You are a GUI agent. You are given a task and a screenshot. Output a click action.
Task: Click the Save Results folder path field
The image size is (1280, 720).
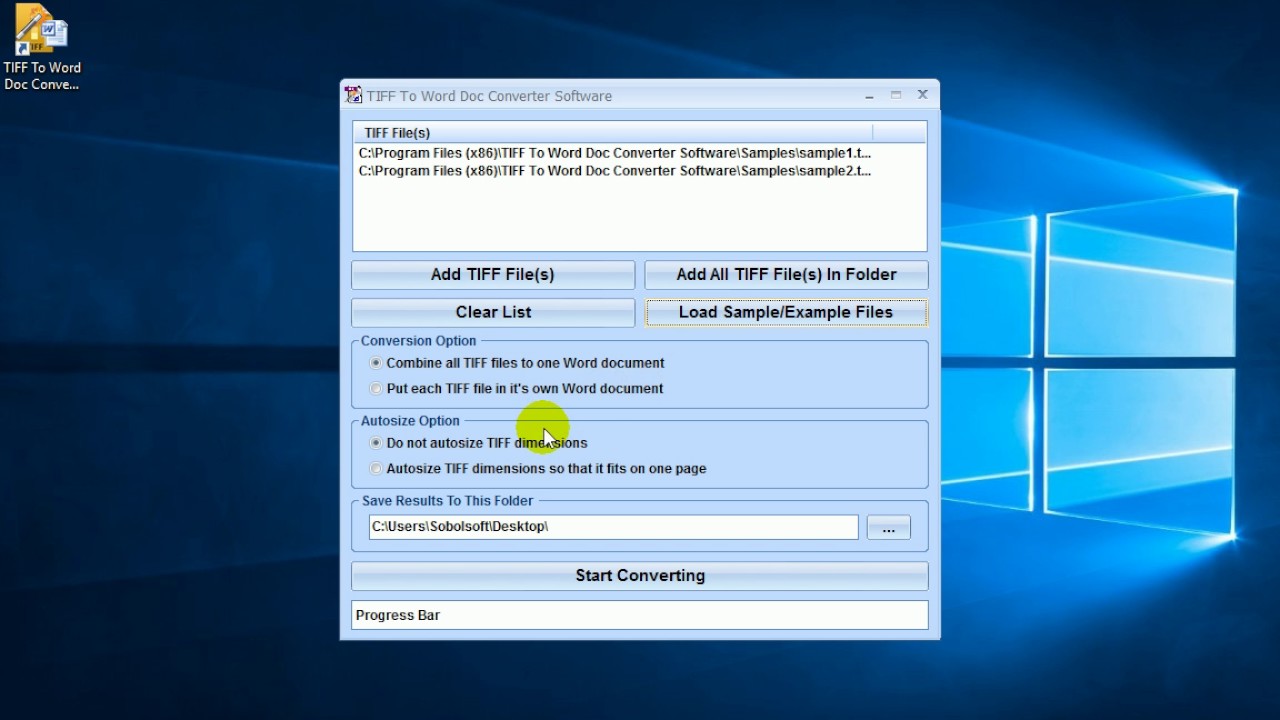click(614, 527)
